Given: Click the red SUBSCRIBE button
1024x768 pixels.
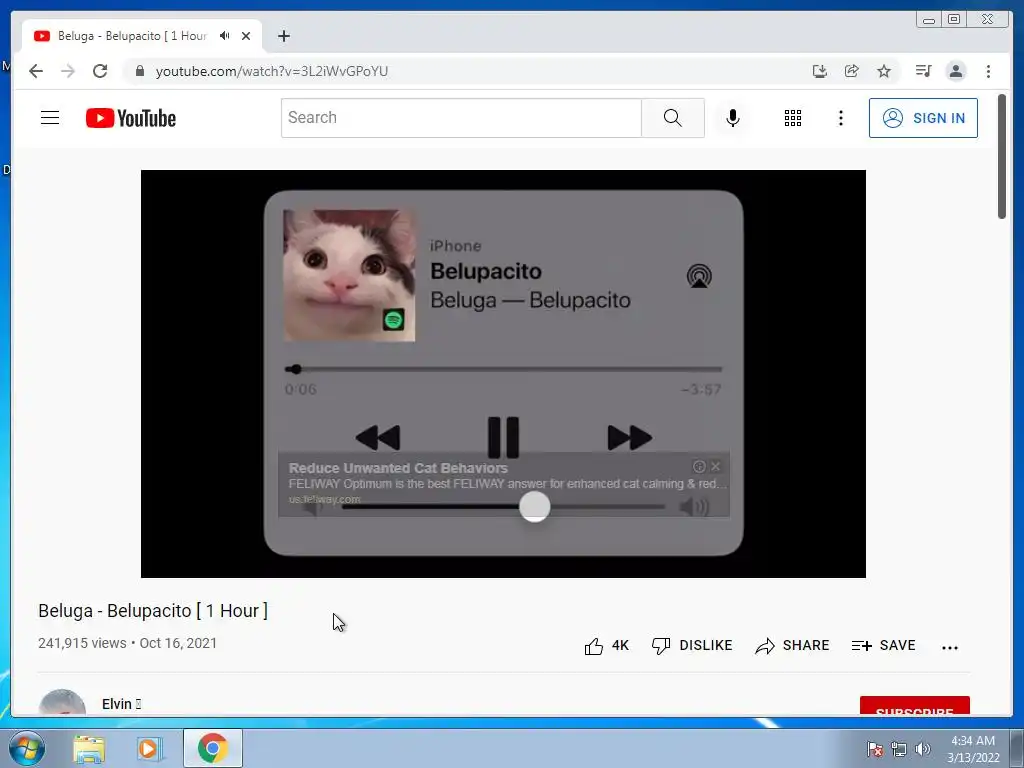Looking at the screenshot, I should 914,706.
